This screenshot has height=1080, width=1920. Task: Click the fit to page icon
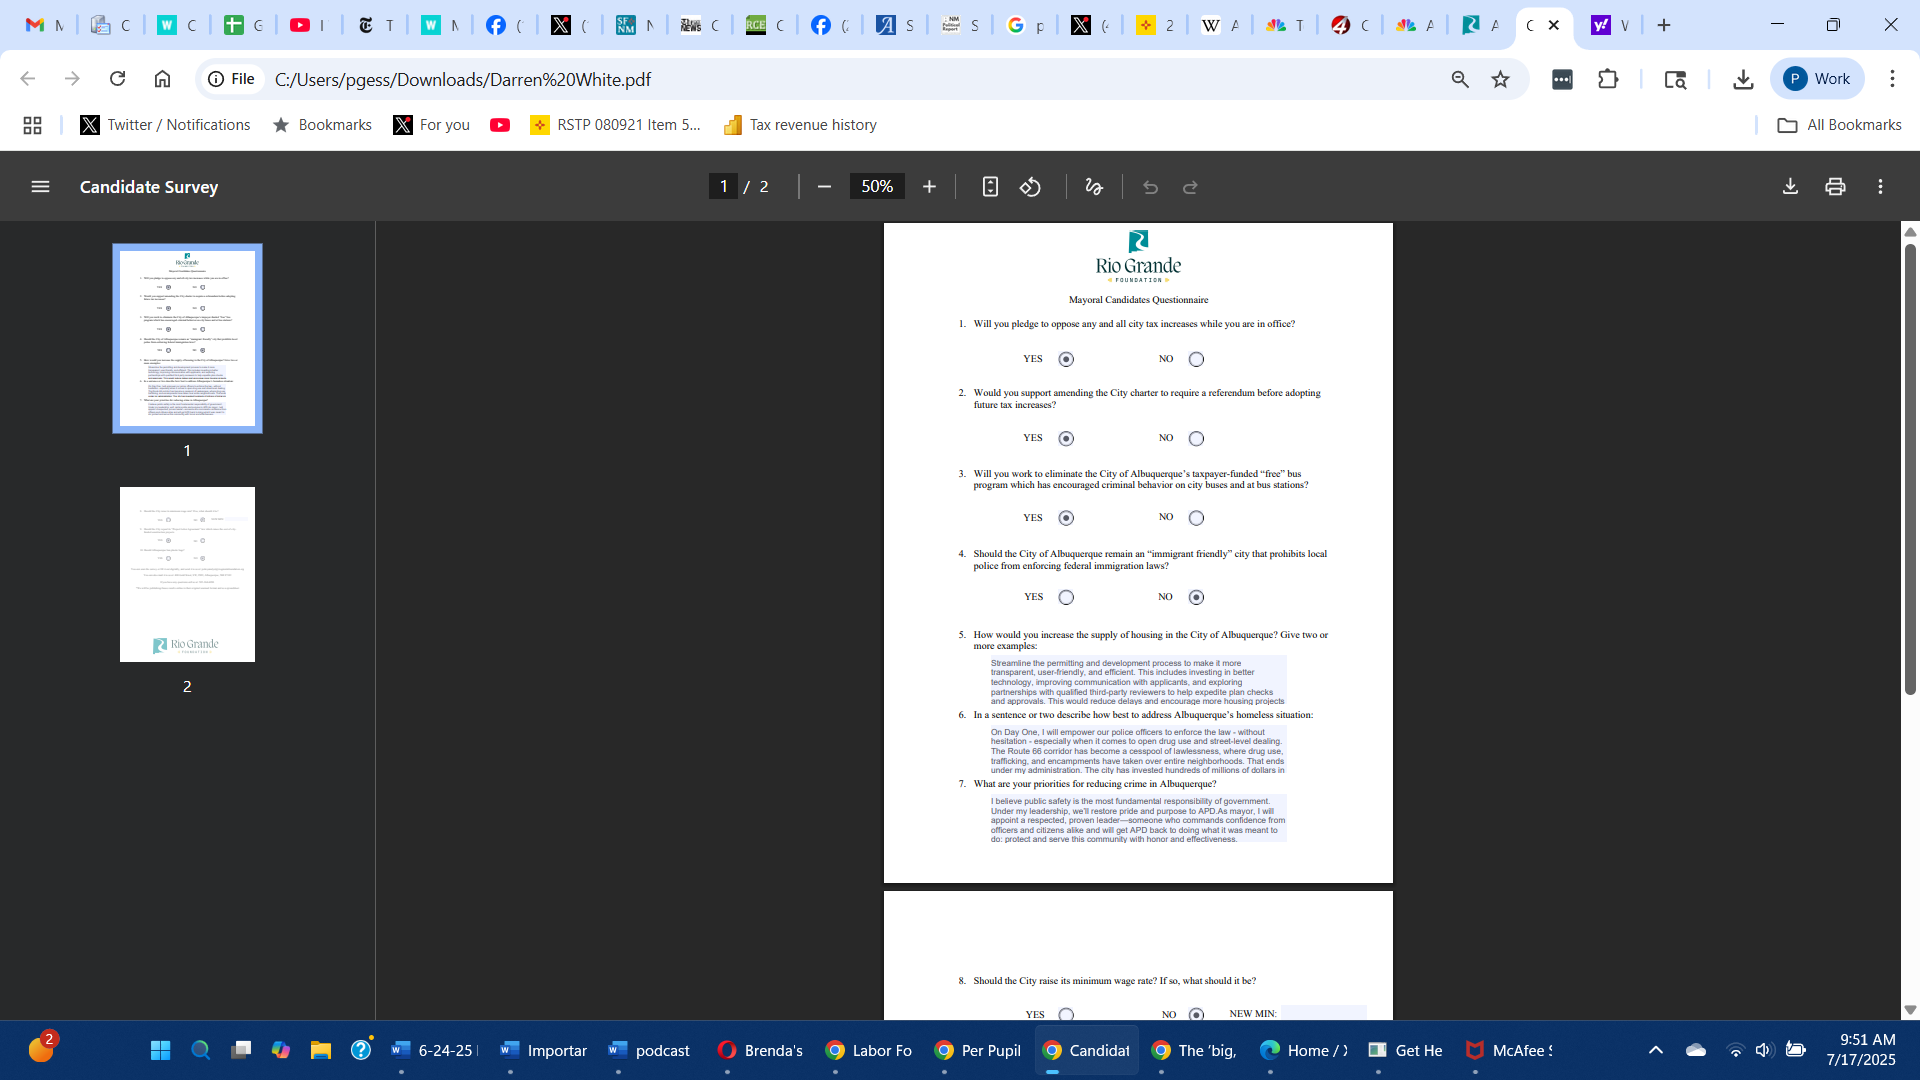(990, 187)
